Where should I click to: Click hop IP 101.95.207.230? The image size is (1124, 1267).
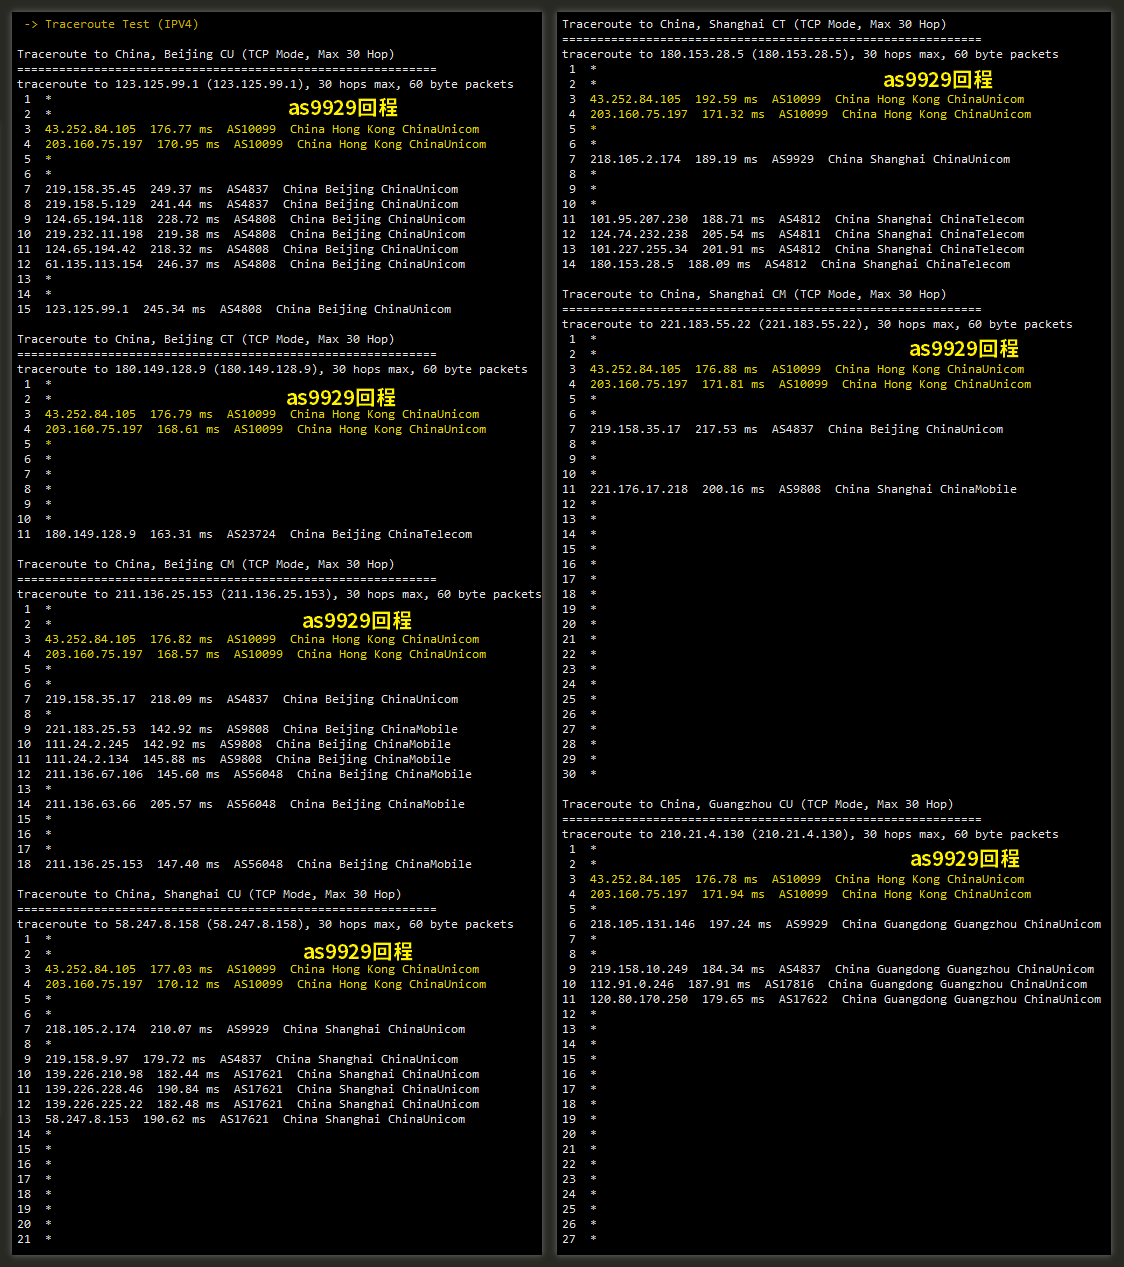click(639, 219)
